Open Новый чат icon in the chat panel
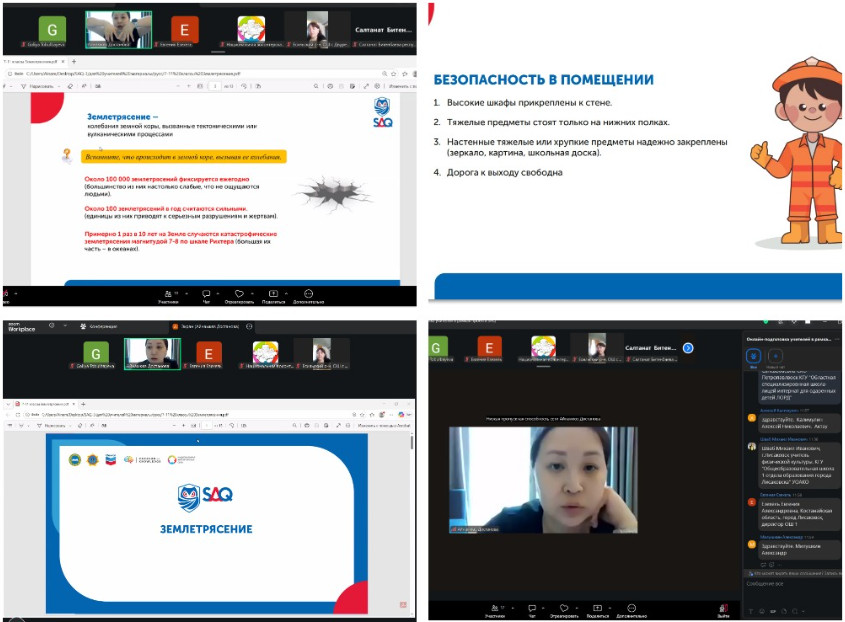845x622 pixels. point(775,355)
